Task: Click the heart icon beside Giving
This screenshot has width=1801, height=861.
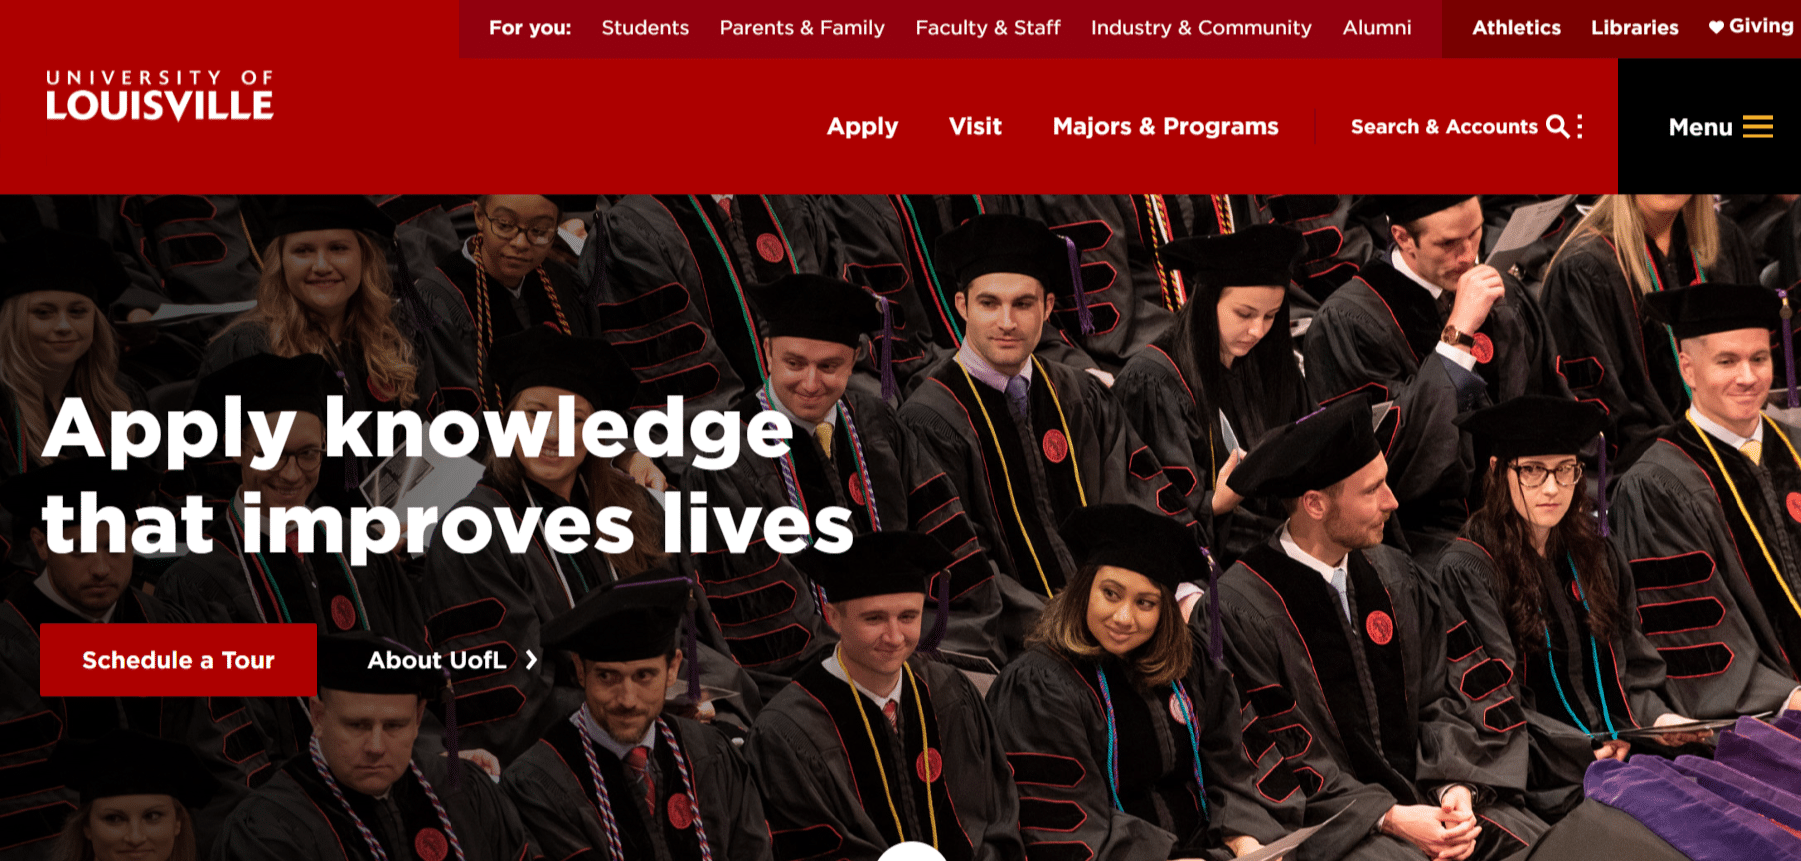Action: (x=1716, y=27)
